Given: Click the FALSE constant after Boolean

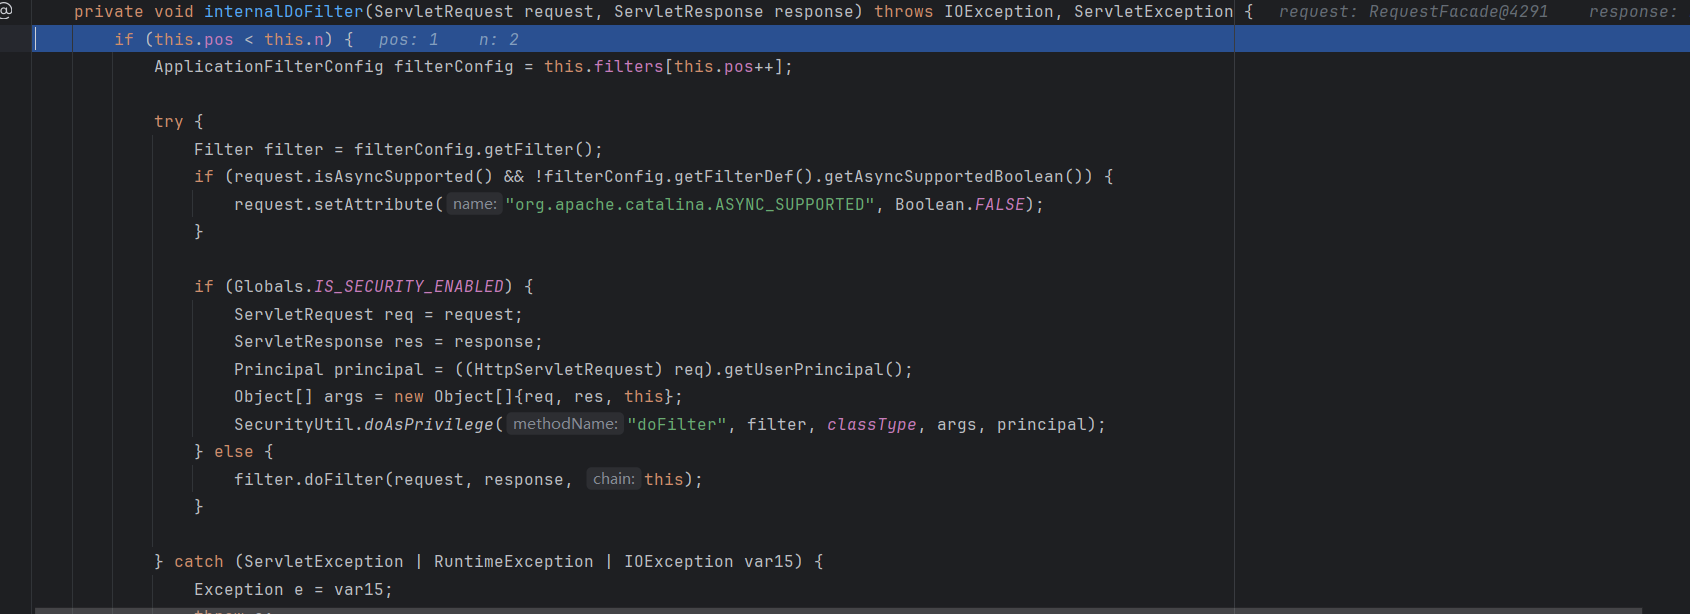Looking at the screenshot, I should [999, 205].
